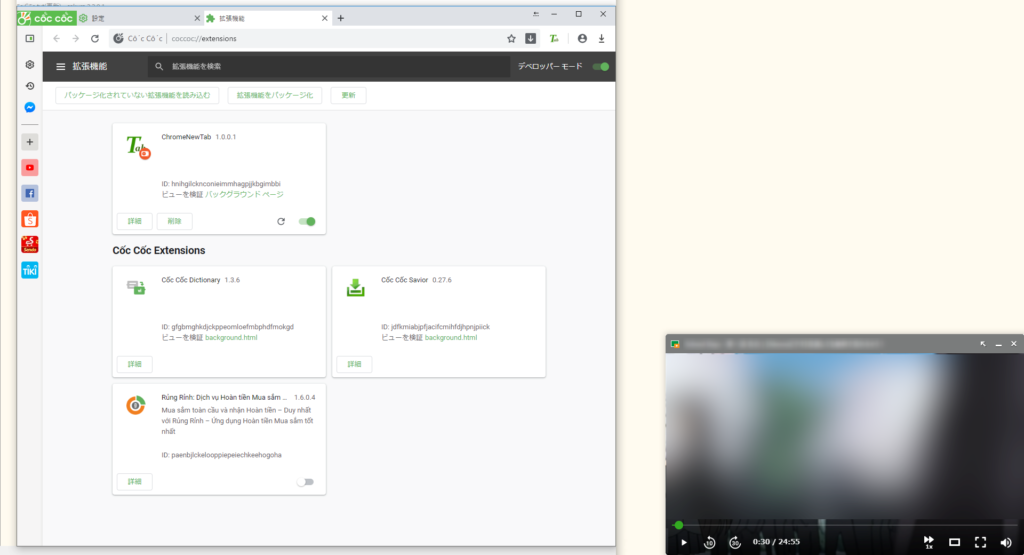Open the tab search dropdown in the title bar

point(536,14)
